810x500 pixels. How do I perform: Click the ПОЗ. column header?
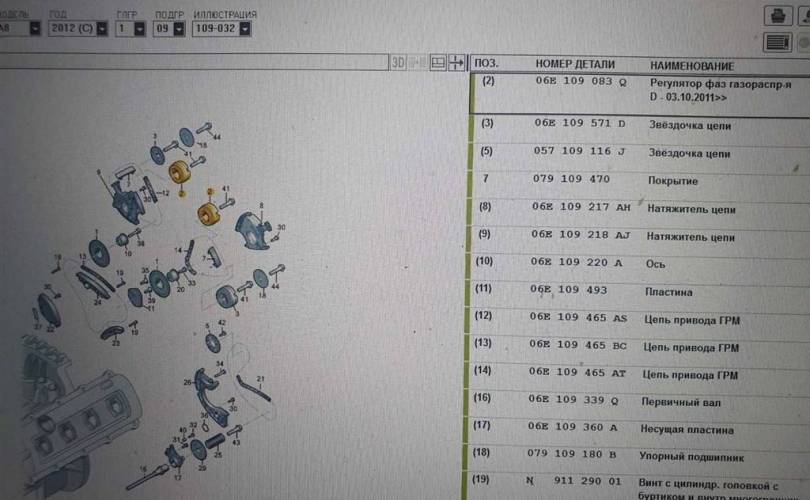pos(487,63)
